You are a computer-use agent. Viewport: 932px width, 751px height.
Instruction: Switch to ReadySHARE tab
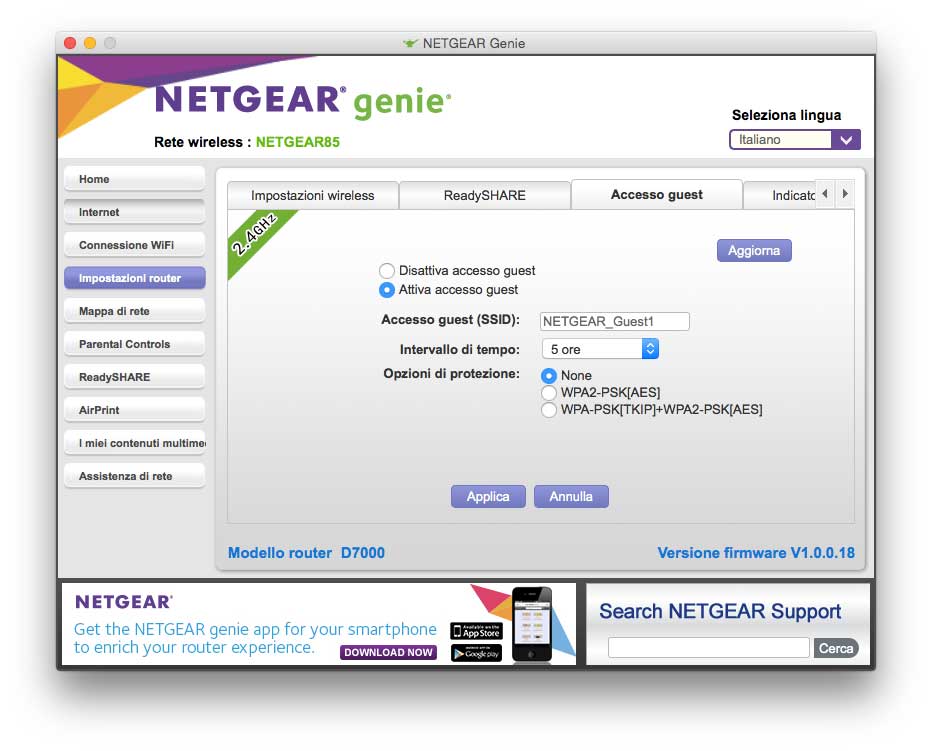coord(484,196)
